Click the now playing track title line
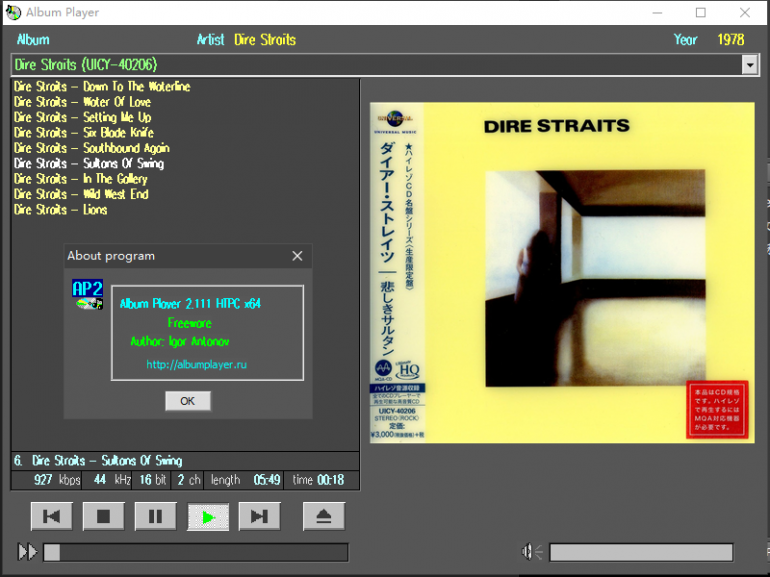This screenshot has width=770, height=577. point(185,461)
